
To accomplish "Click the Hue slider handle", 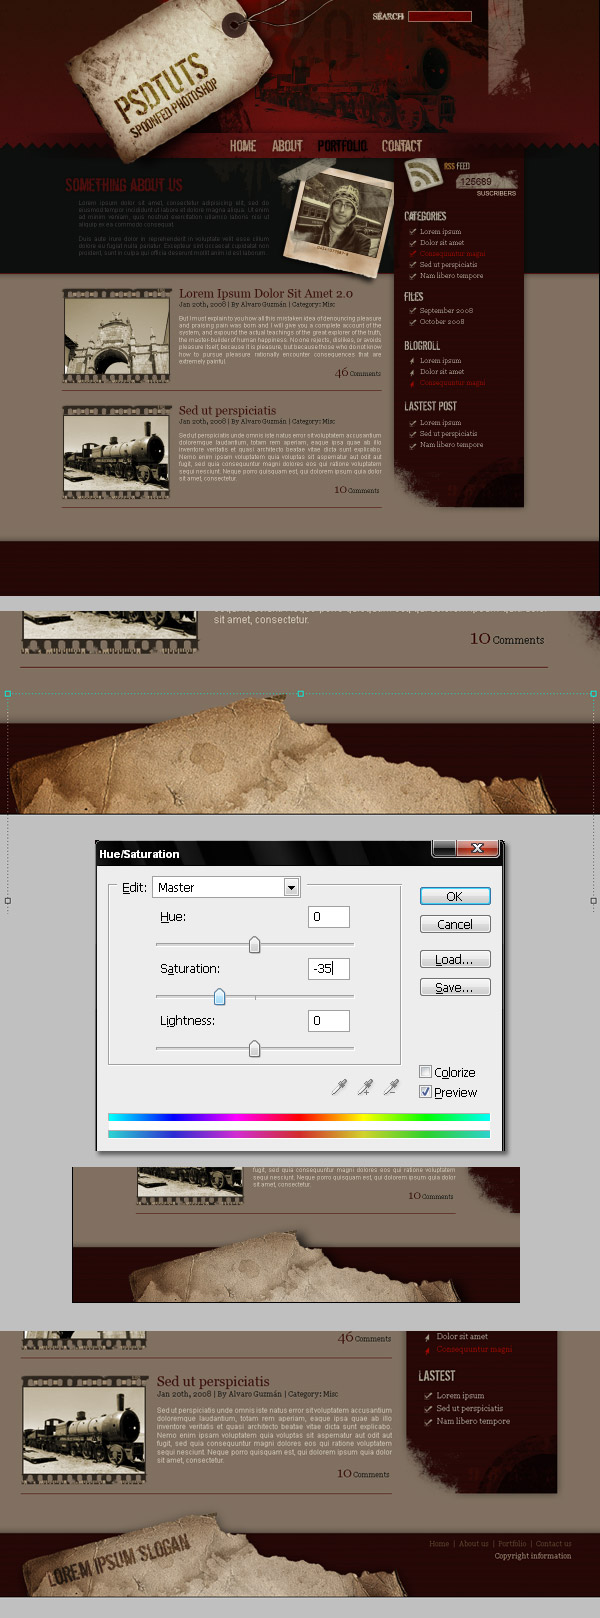I will coord(254,945).
